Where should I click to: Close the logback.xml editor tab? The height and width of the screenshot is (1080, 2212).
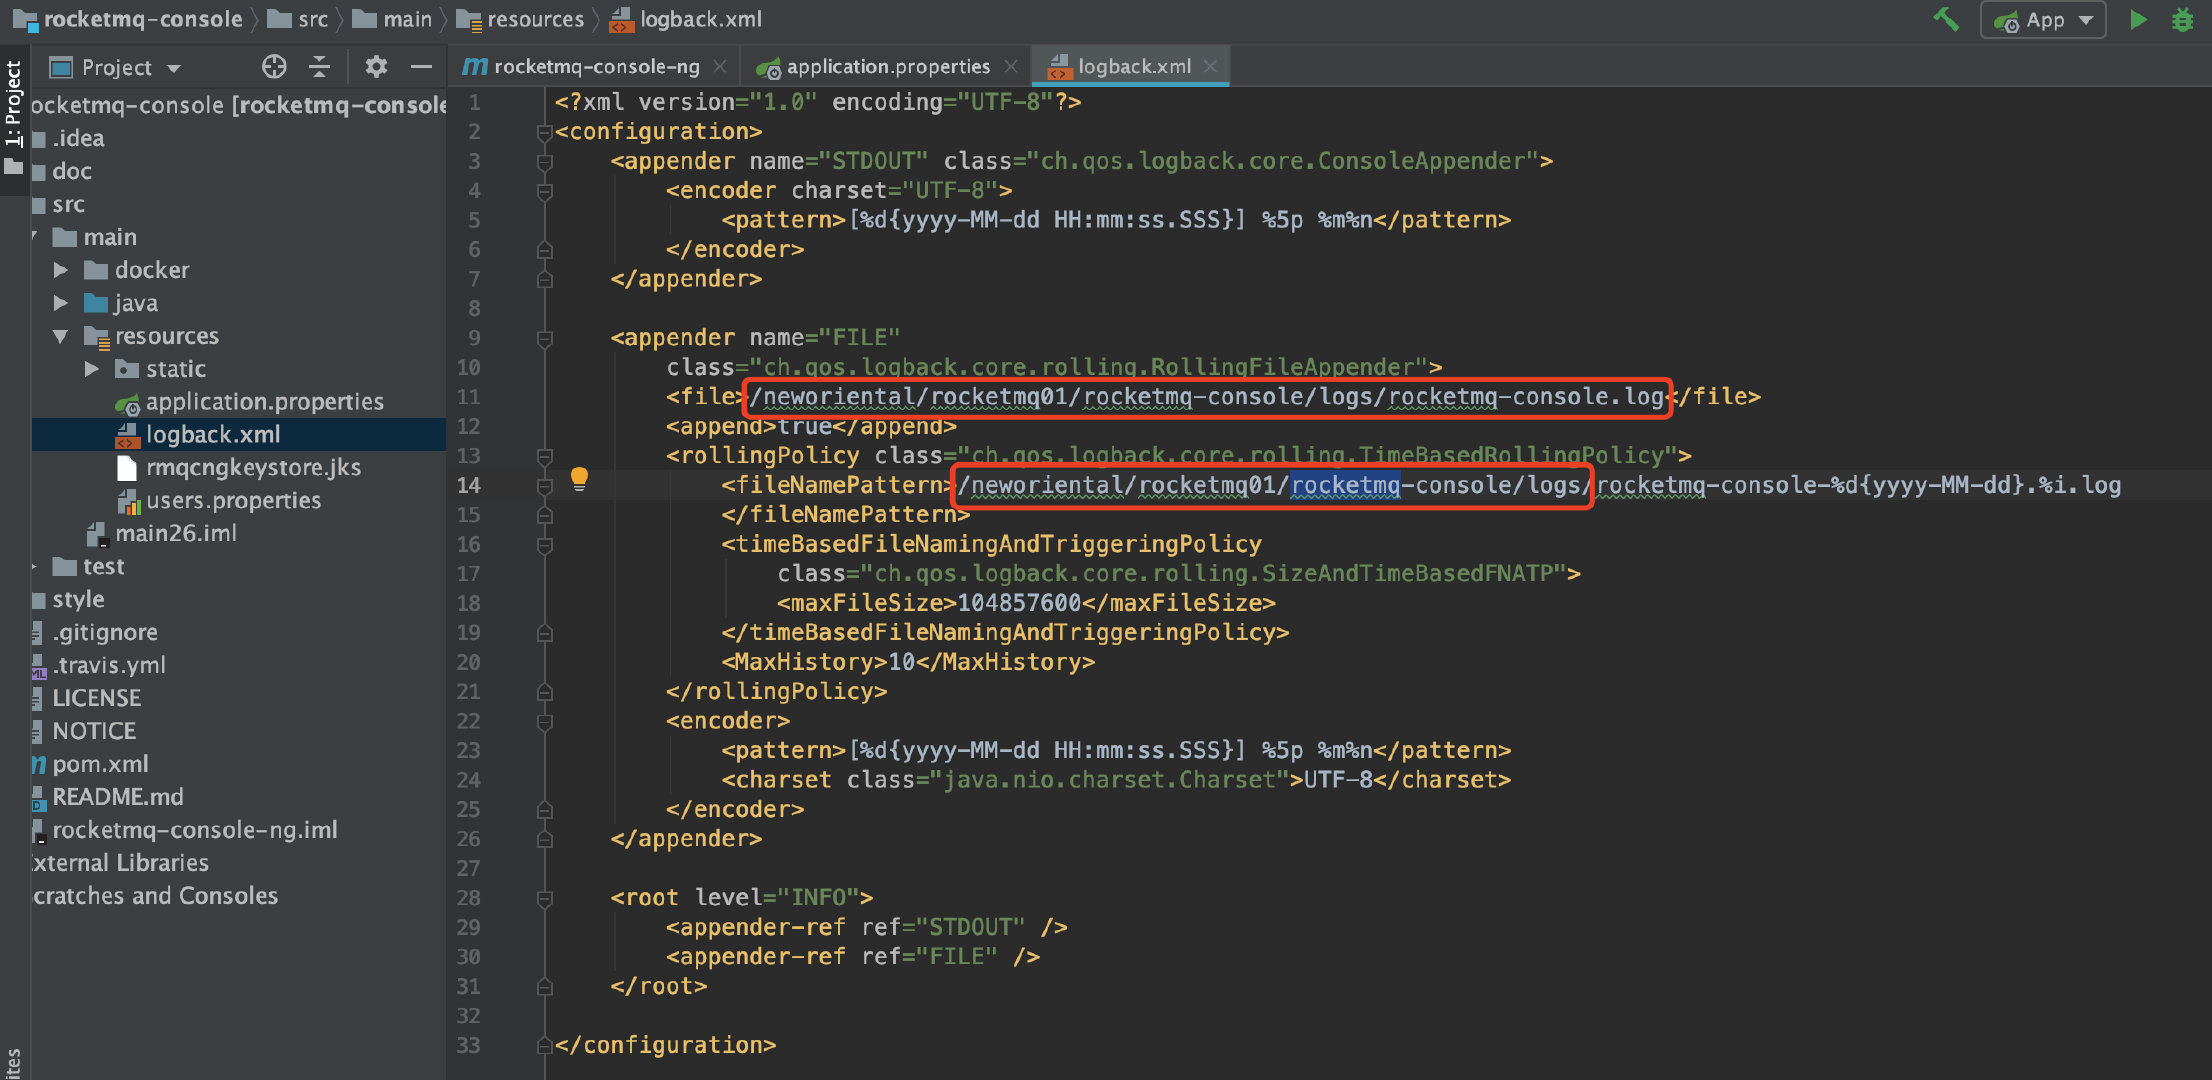[x=1211, y=66]
